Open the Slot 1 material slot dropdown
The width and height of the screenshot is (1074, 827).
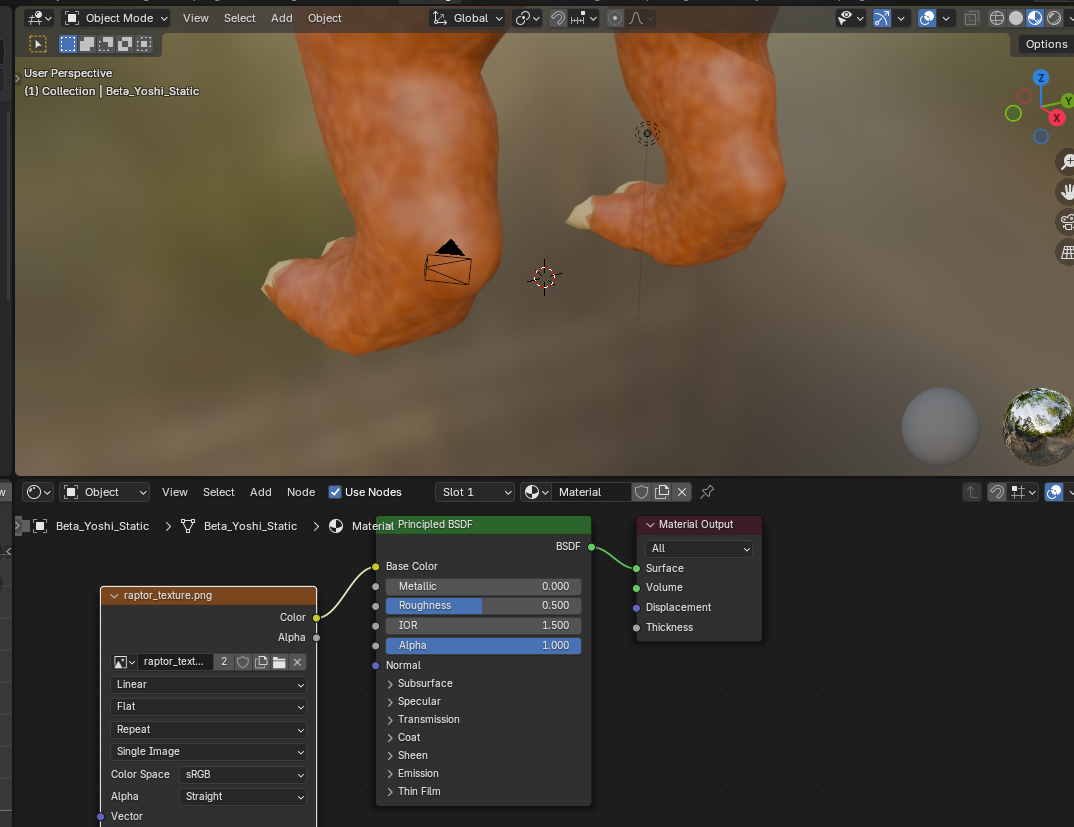tap(475, 492)
